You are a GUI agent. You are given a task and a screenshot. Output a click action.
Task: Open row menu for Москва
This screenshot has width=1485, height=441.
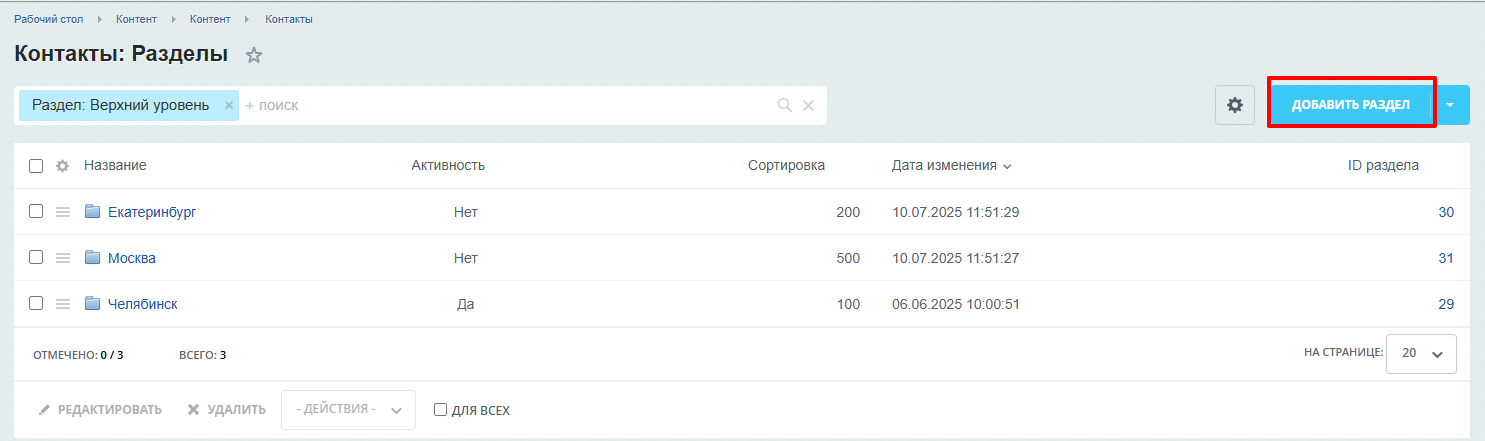point(63,258)
